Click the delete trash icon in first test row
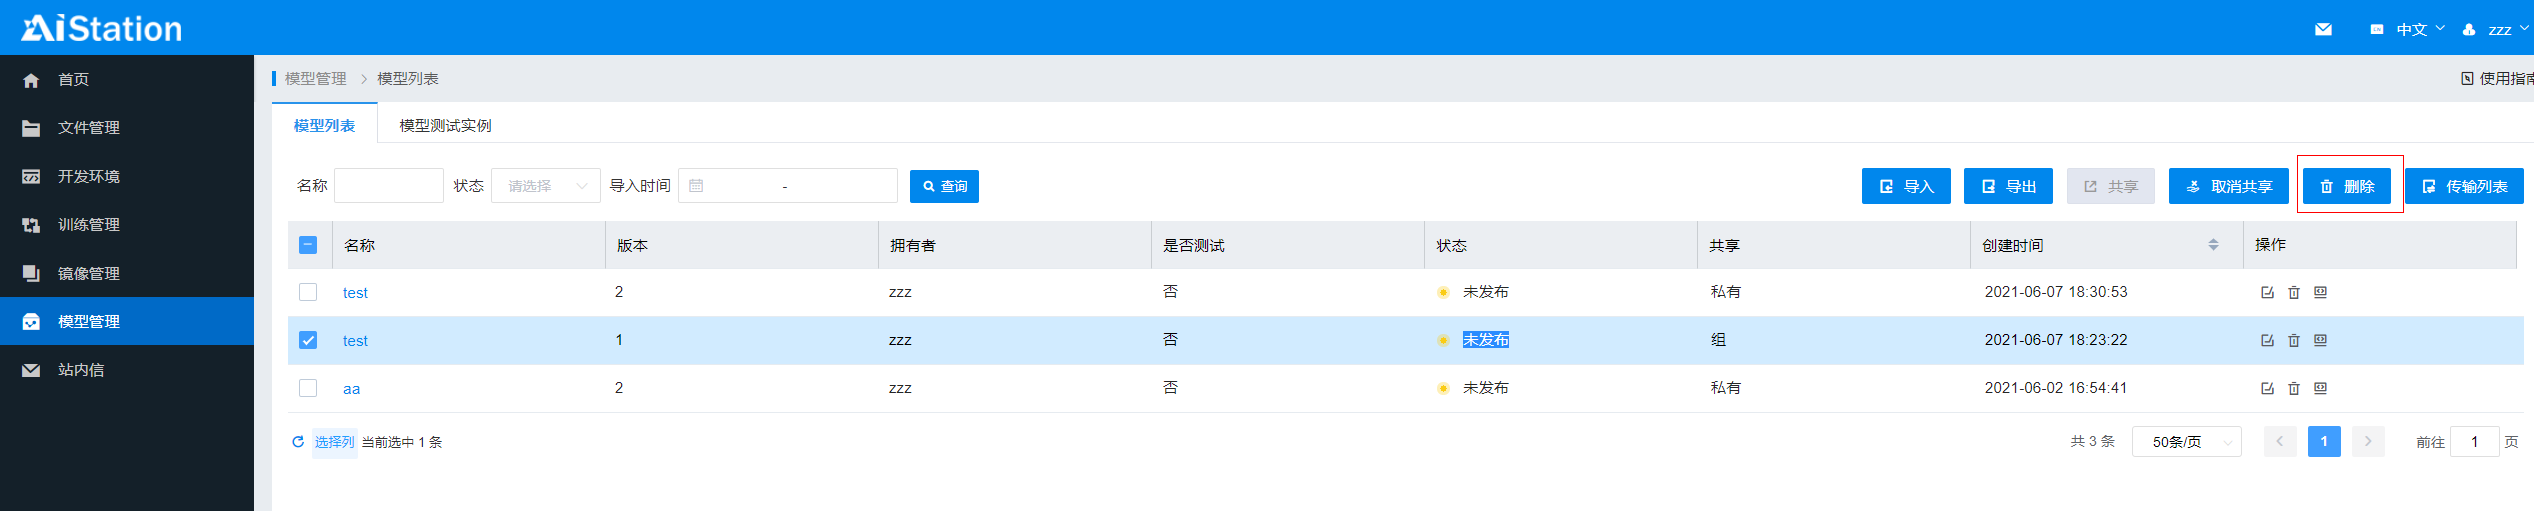The width and height of the screenshot is (2534, 511). [2294, 292]
